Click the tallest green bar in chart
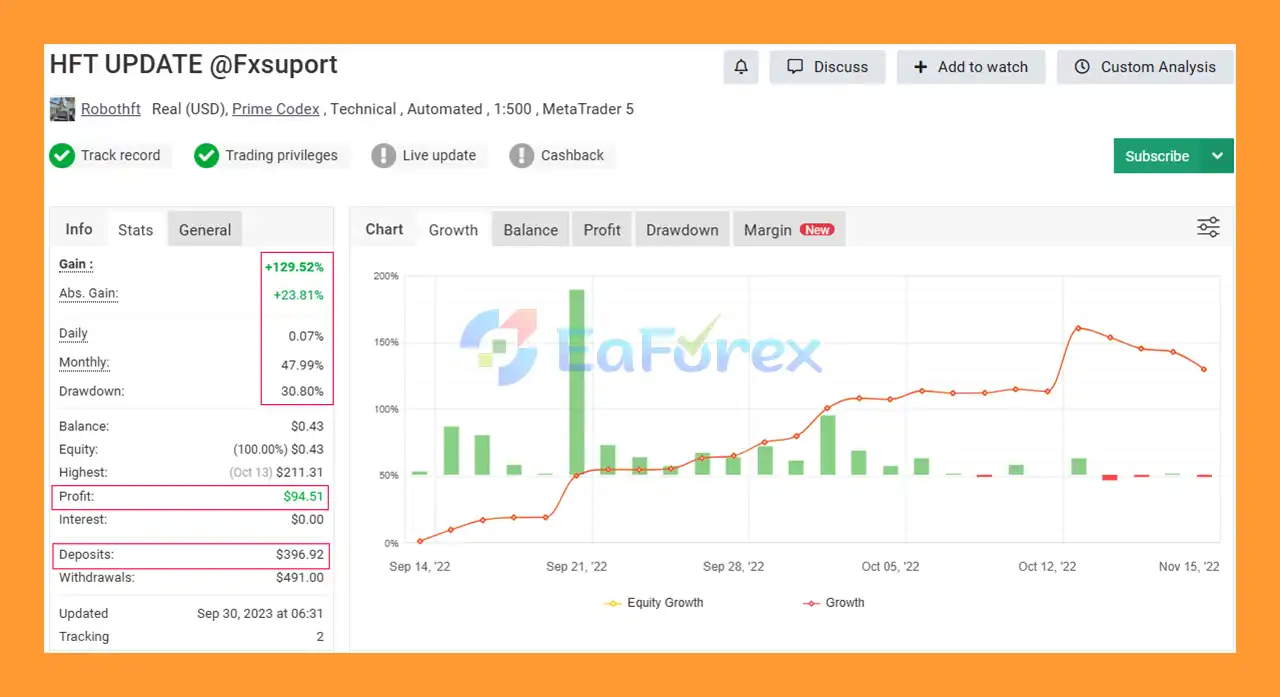This screenshot has height=697, width=1280. (577, 382)
